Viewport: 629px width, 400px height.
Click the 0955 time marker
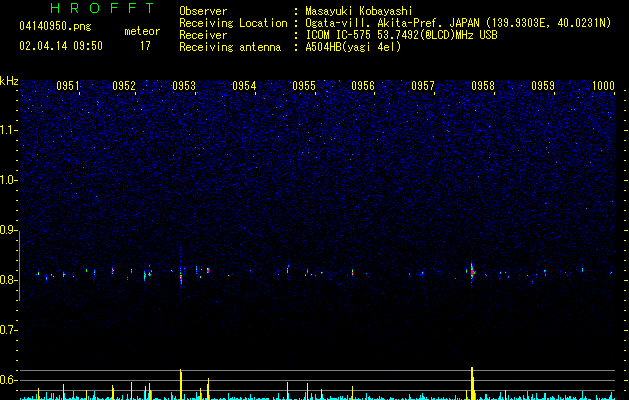304,85
